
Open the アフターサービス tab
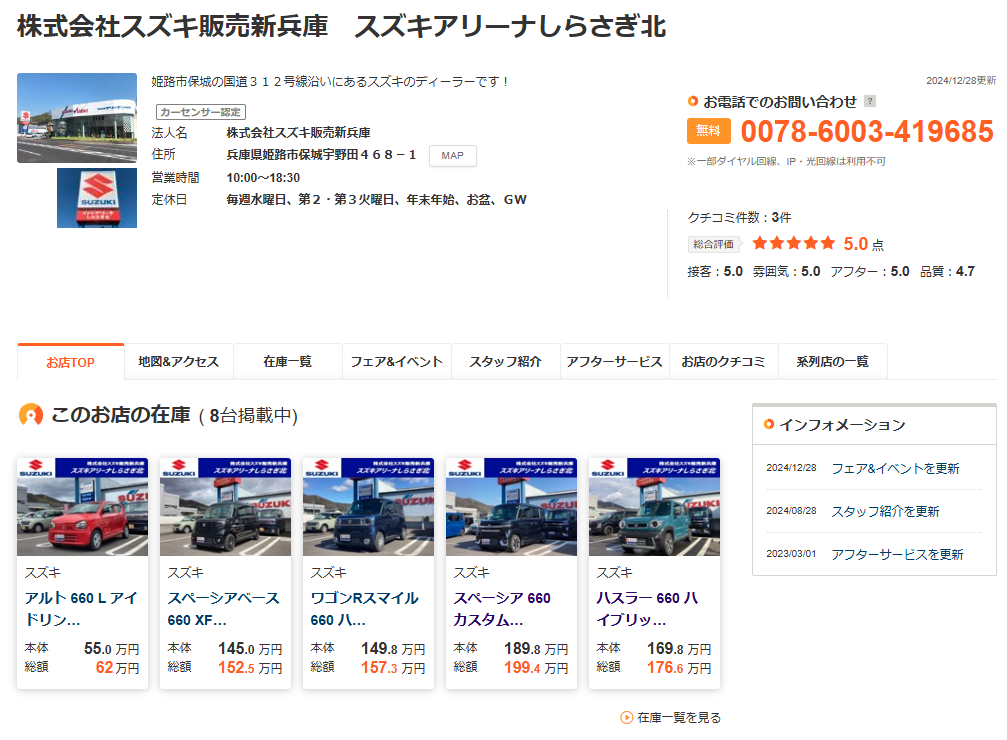click(x=614, y=362)
